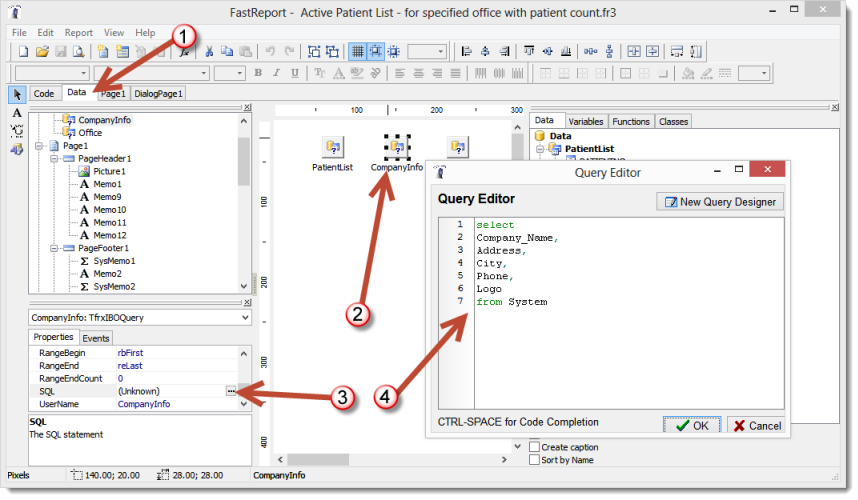Open a report file with the folder icon

point(42,51)
